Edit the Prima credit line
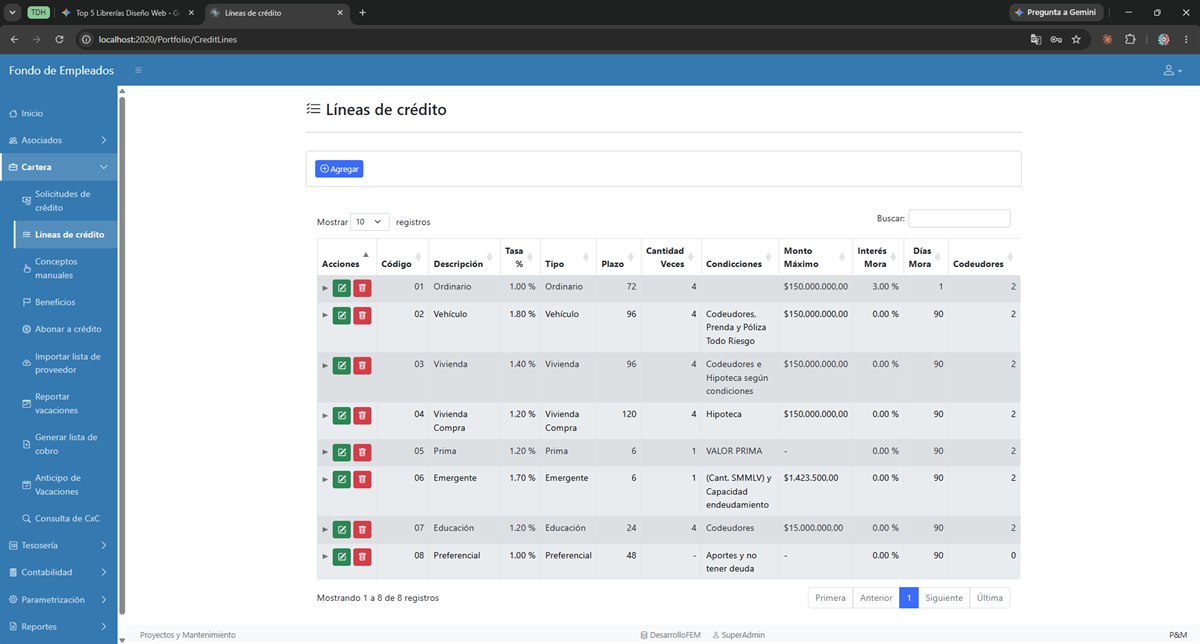The height and width of the screenshot is (644, 1200). [342, 452]
